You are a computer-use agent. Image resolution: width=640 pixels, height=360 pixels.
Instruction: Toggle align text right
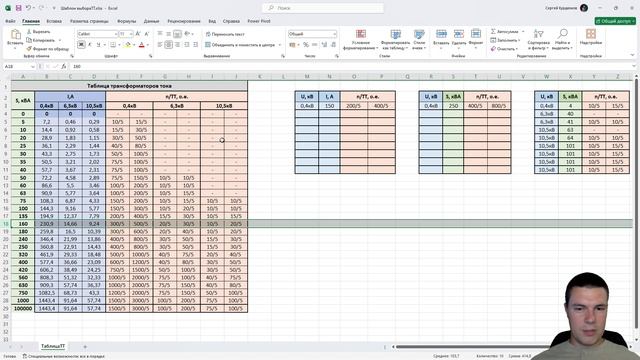(178, 45)
